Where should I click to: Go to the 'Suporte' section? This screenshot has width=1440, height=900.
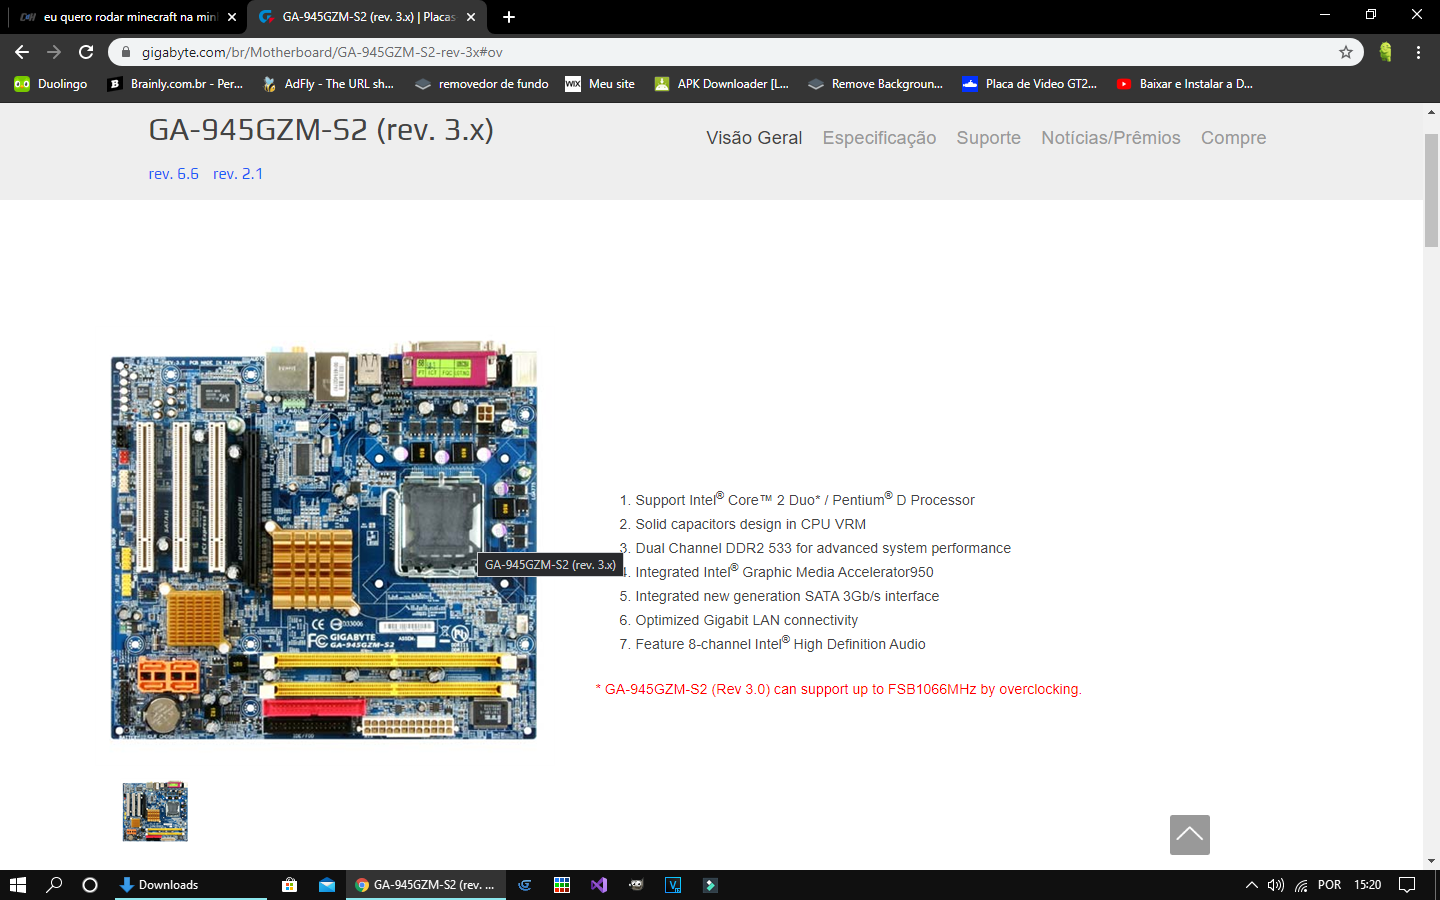click(988, 138)
